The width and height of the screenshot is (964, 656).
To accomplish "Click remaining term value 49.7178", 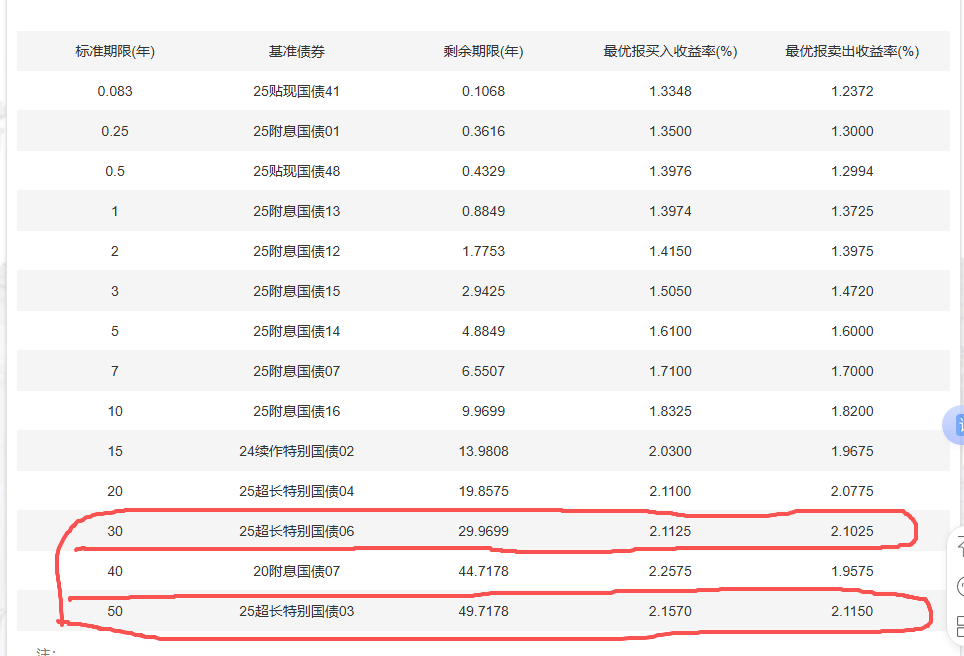I will 483,611.
